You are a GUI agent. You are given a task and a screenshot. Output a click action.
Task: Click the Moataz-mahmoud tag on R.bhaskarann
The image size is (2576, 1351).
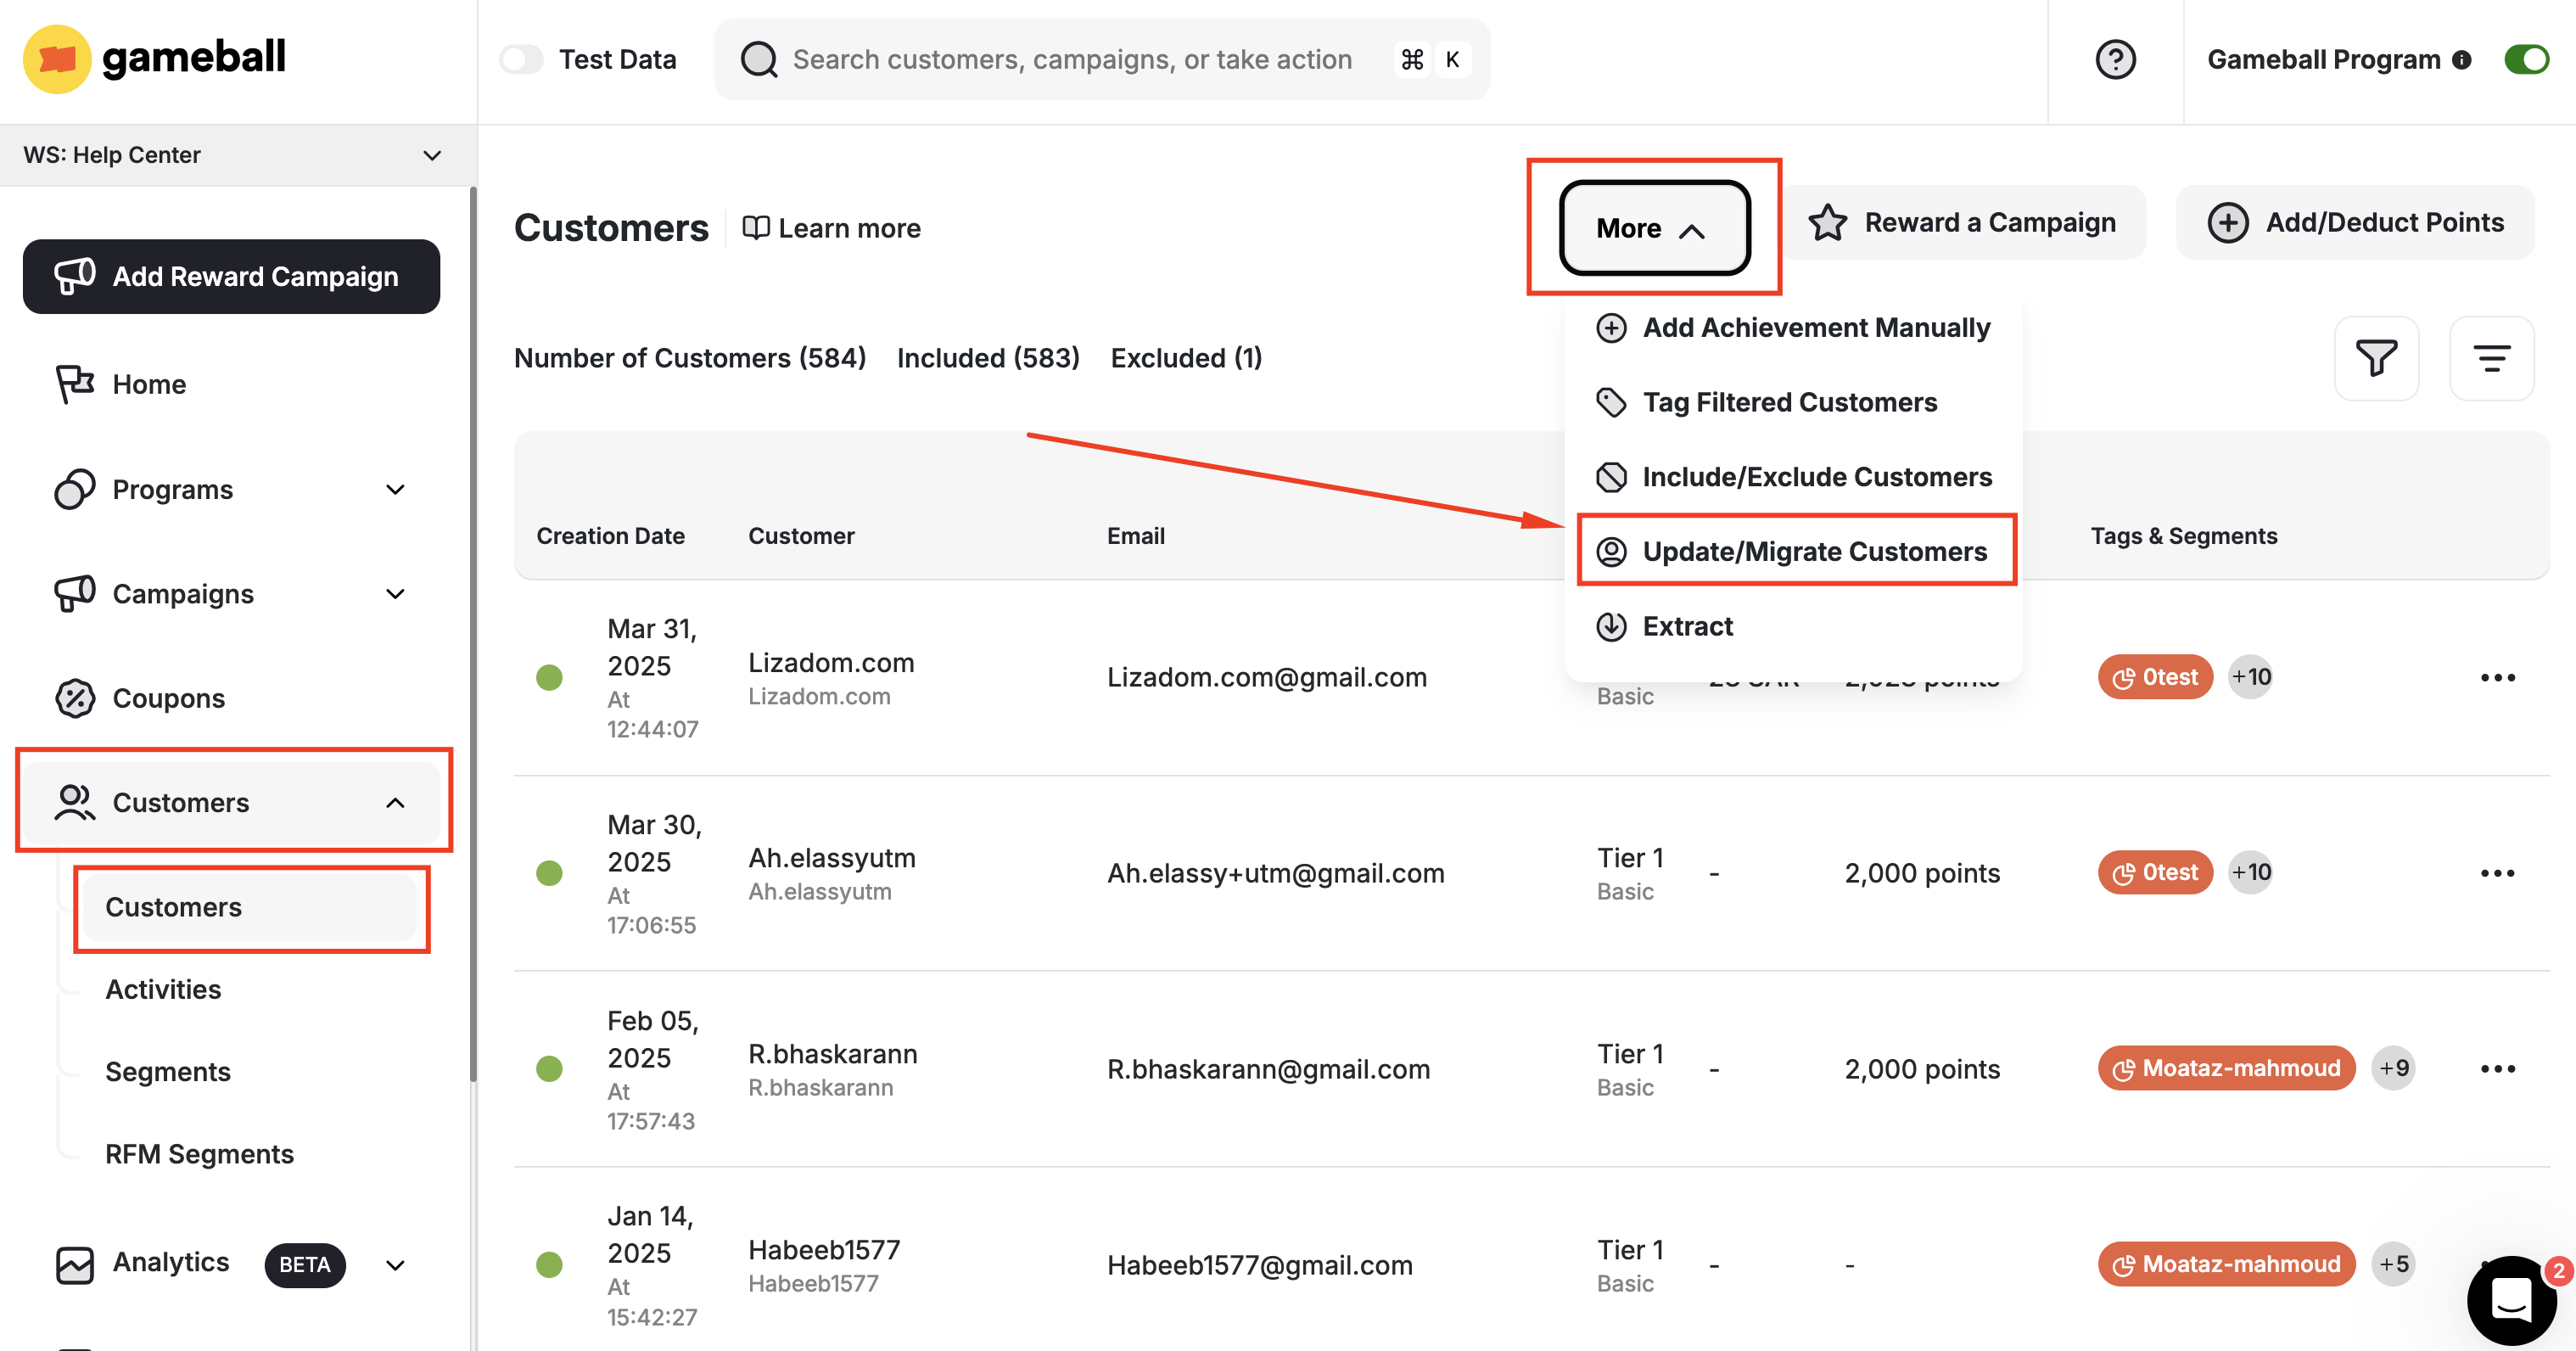(x=2226, y=1068)
